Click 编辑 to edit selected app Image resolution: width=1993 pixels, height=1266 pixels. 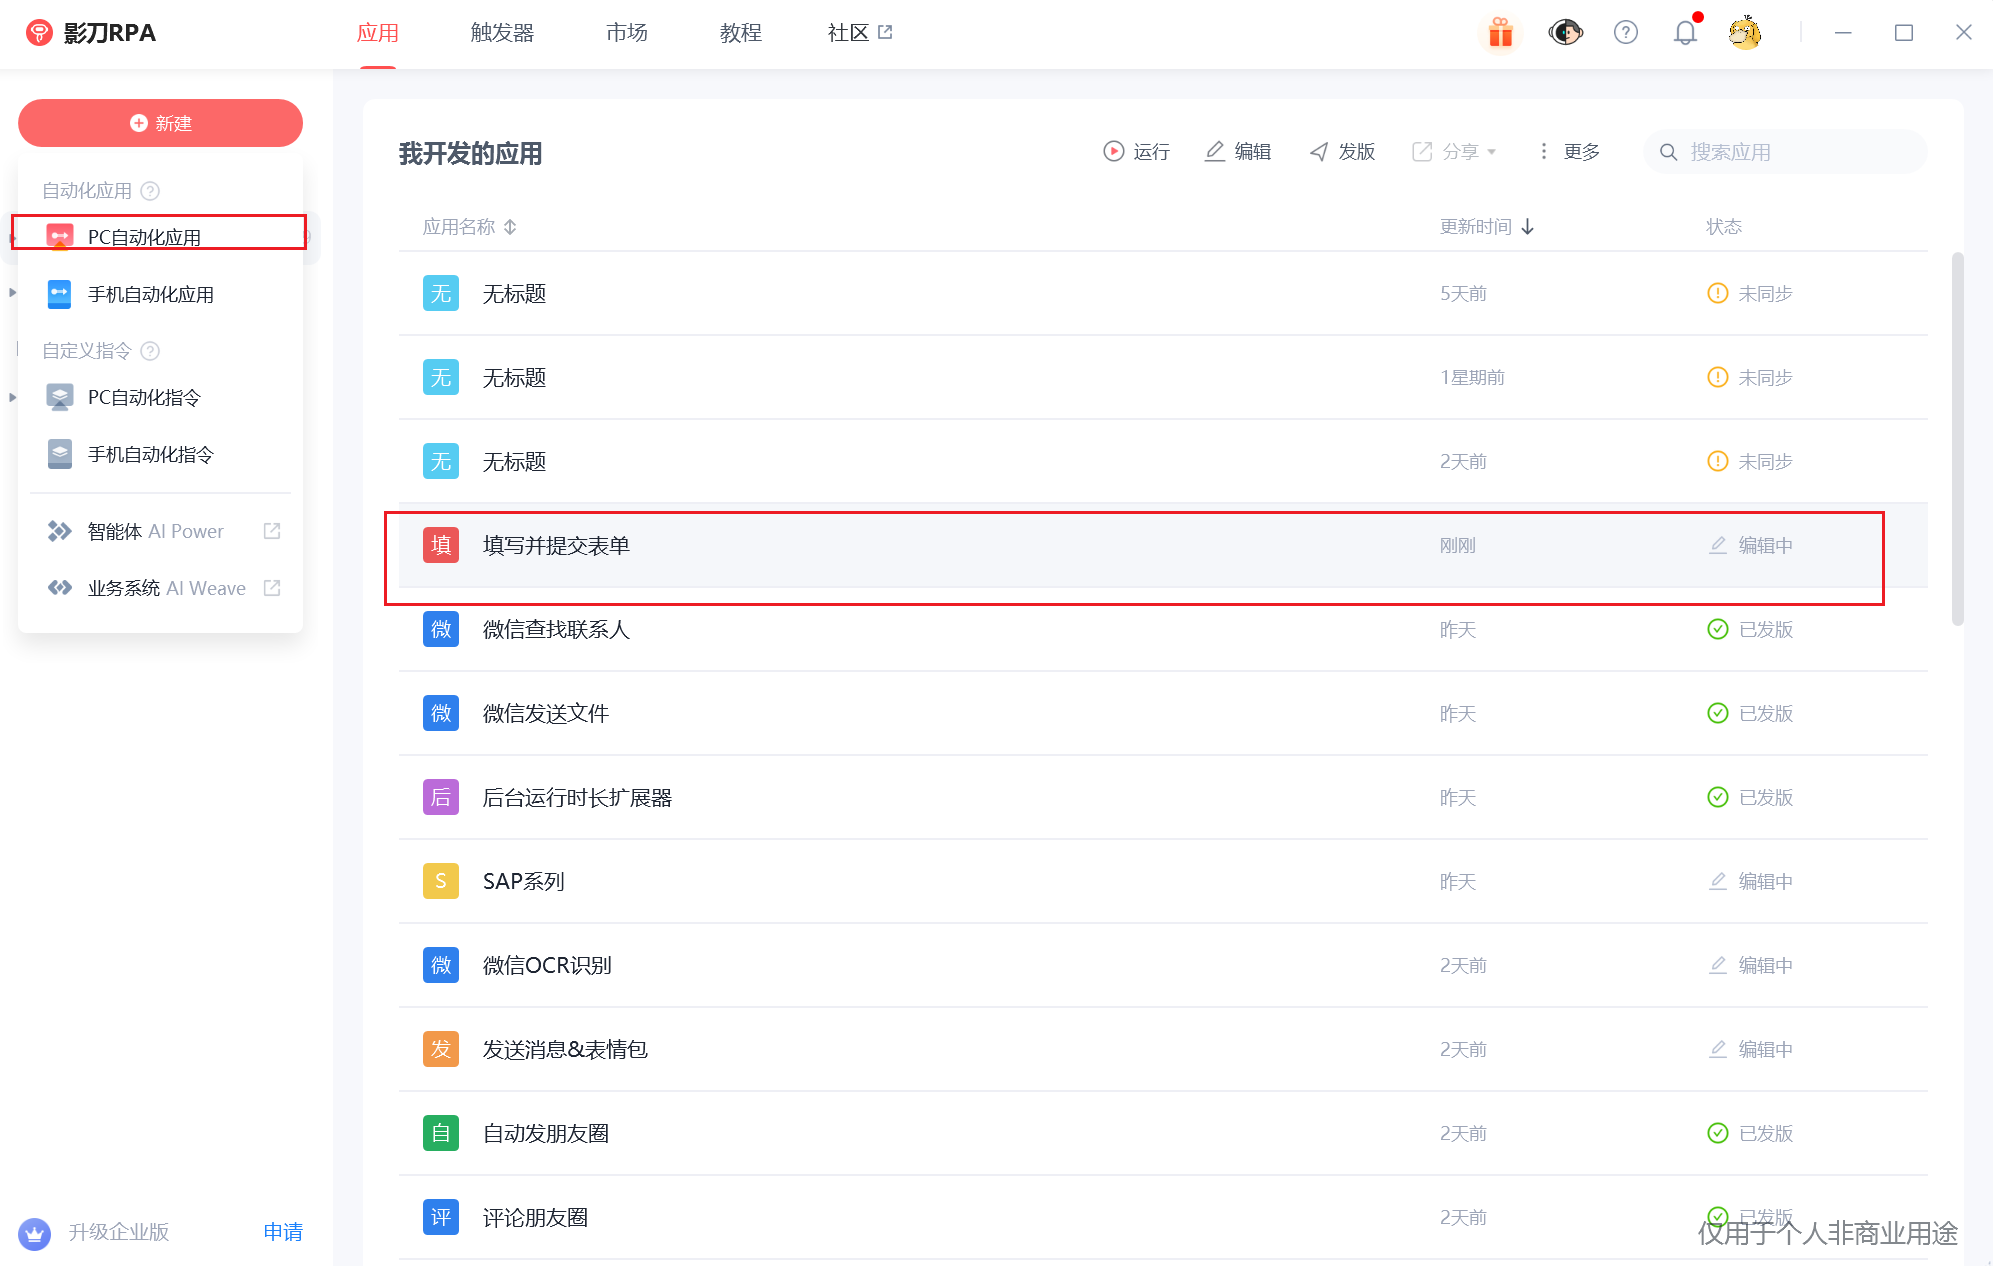click(1238, 151)
